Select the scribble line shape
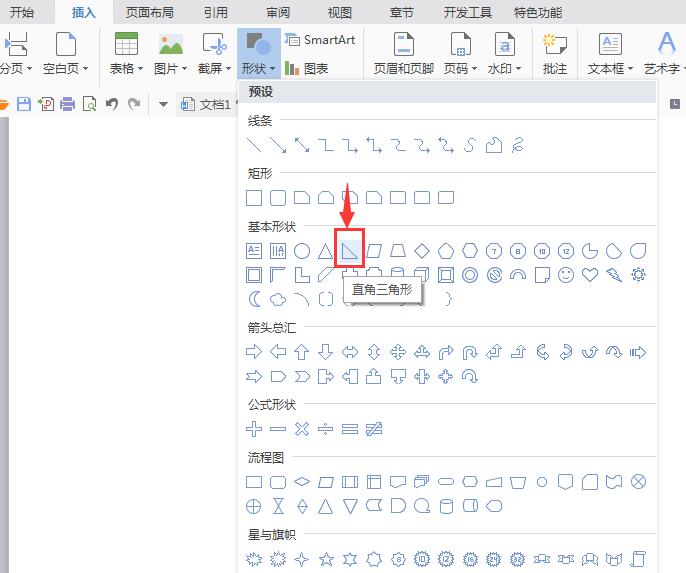Screen dimensions: 686x573 (x=518, y=145)
